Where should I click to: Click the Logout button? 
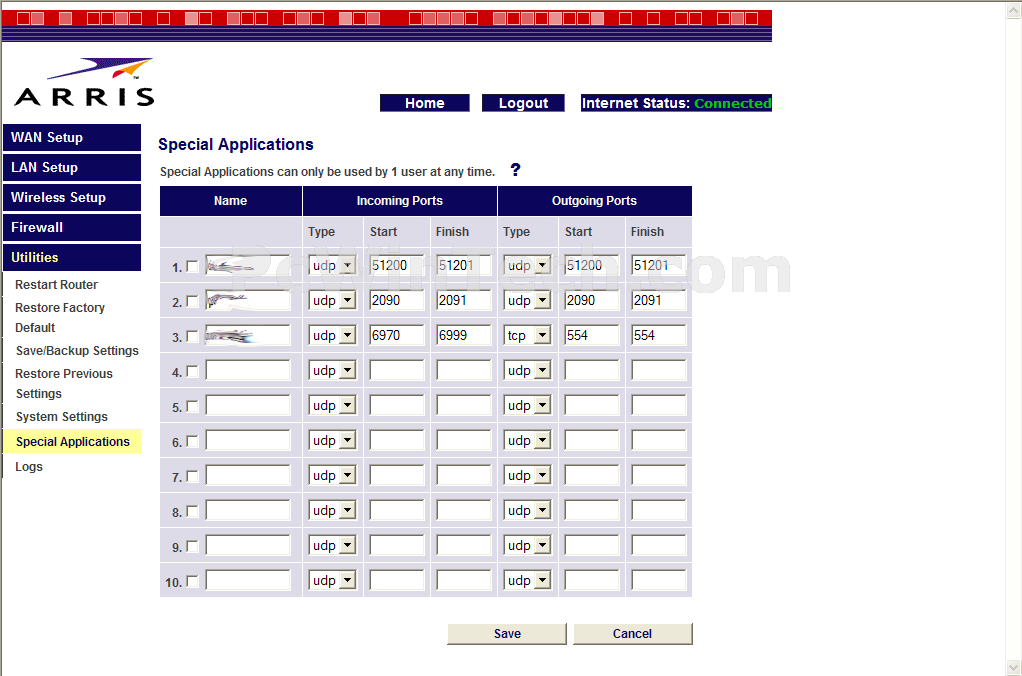(x=523, y=103)
